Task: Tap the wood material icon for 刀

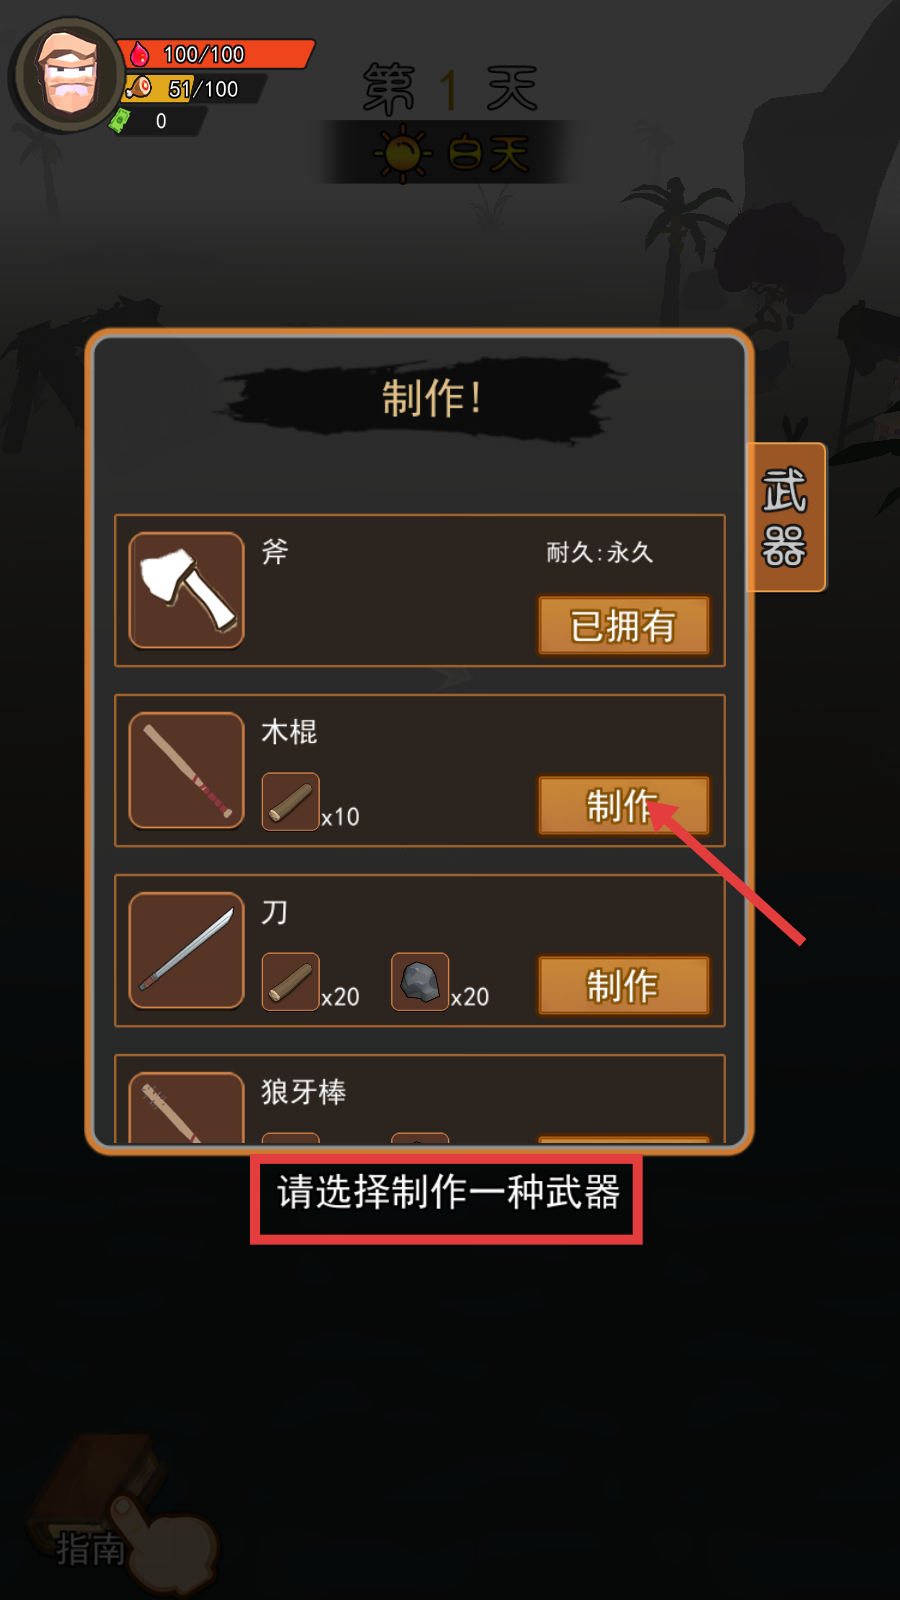Action: click(291, 981)
